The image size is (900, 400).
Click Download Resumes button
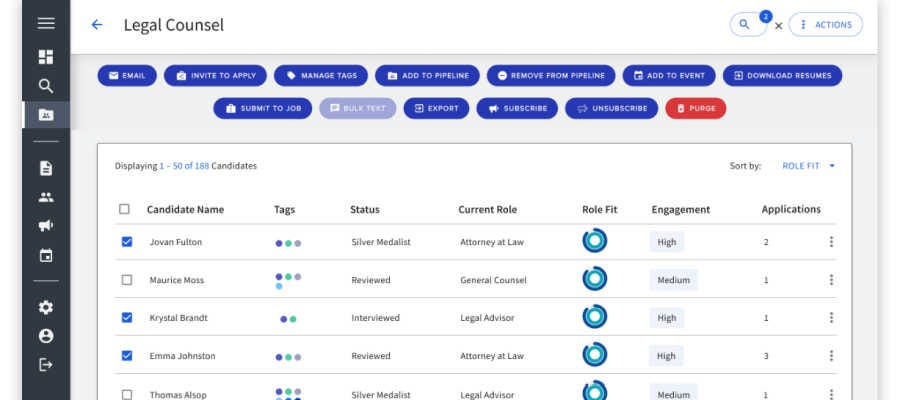(782, 76)
